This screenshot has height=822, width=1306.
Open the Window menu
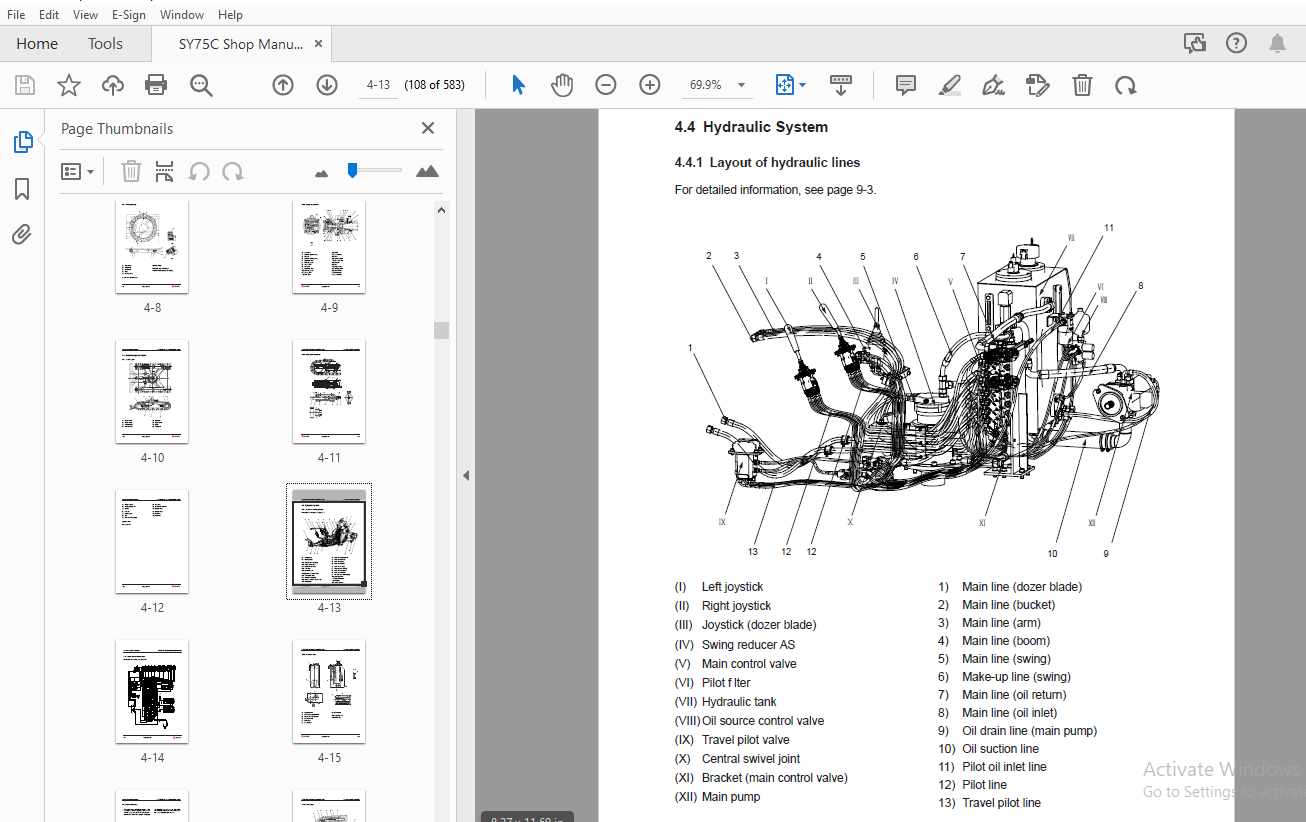(x=182, y=15)
